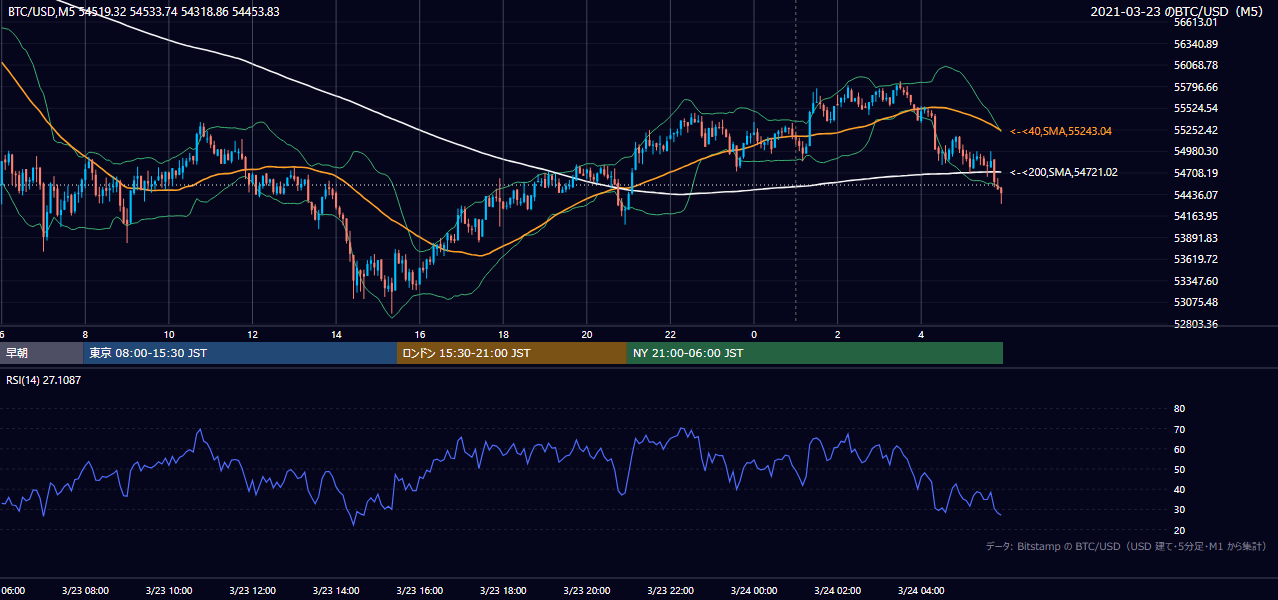Screen dimensions: 1278x600
Task: Click the 2021-03-23 BTC/USD (M5) chart title
Action: (1179, 11)
